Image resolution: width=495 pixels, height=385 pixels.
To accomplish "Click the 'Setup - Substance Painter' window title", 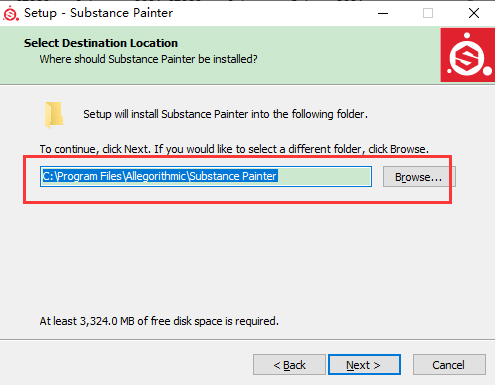I will point(98,13).
